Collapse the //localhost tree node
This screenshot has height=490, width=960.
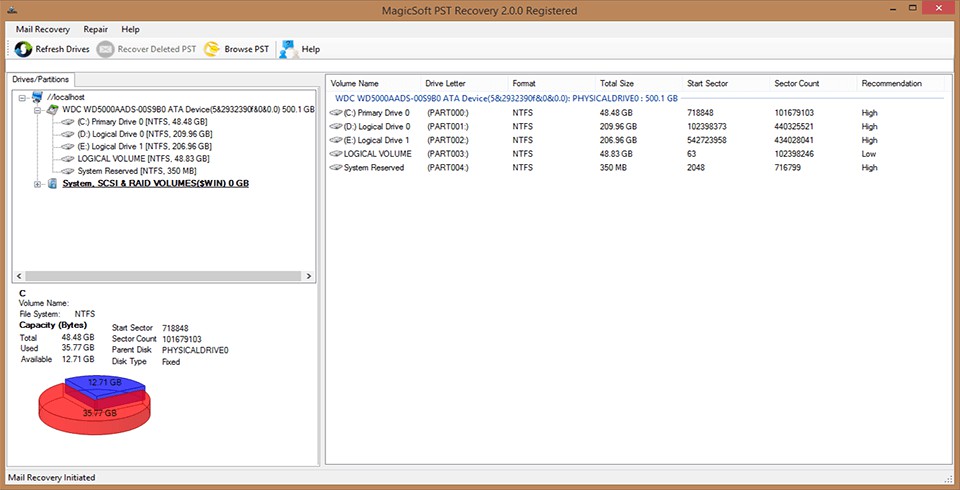point(23,97)
